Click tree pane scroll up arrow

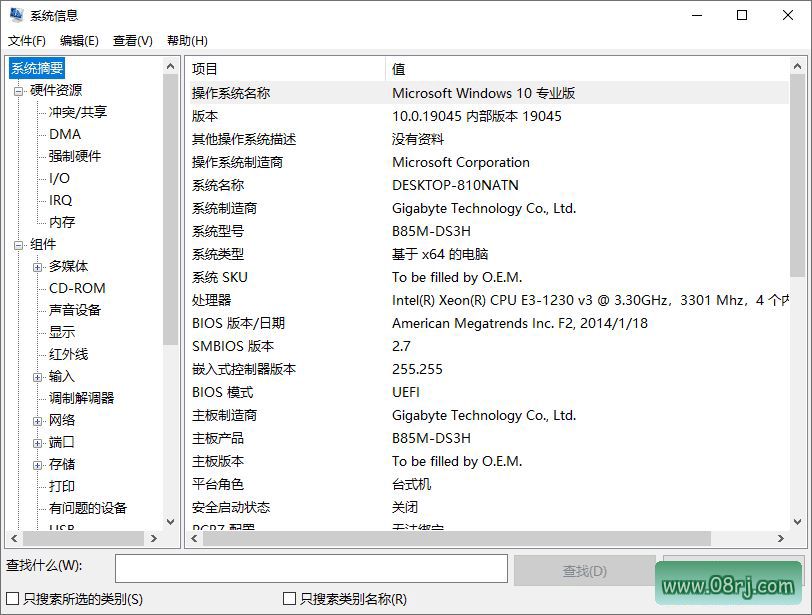(x=170, y=66)
